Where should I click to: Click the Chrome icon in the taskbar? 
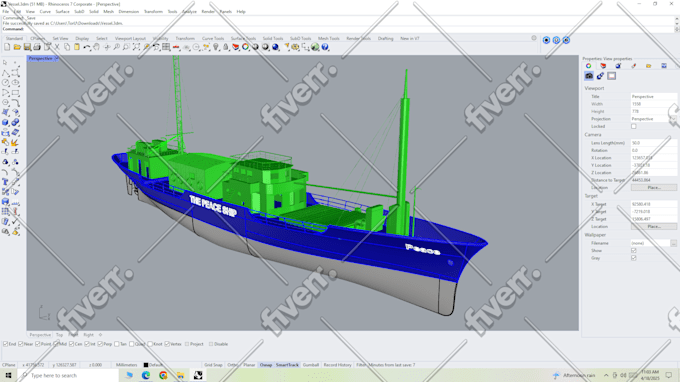pyautogui.click(x=163, y=375)
